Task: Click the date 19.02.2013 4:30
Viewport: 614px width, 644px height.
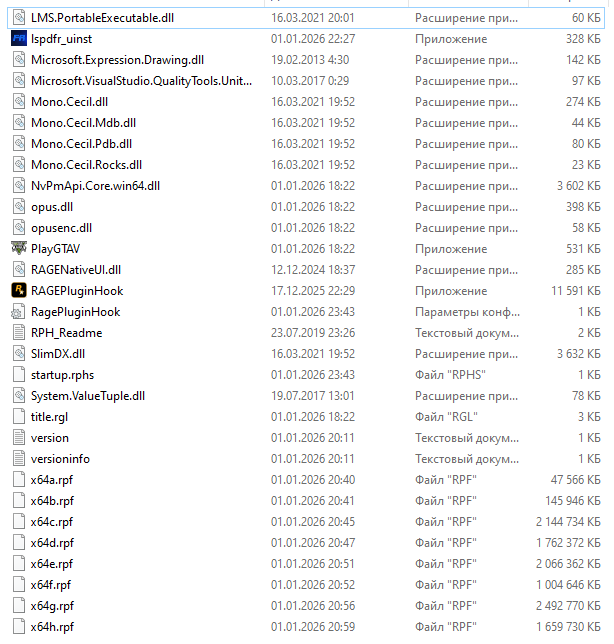Action: point(310,60)
